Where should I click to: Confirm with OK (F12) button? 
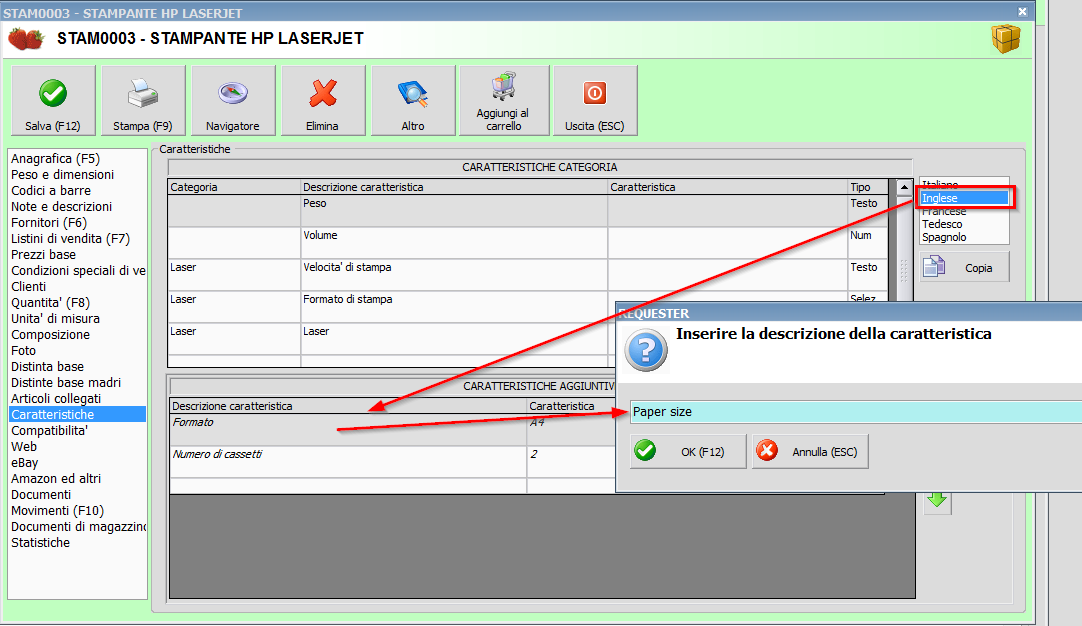688,451
